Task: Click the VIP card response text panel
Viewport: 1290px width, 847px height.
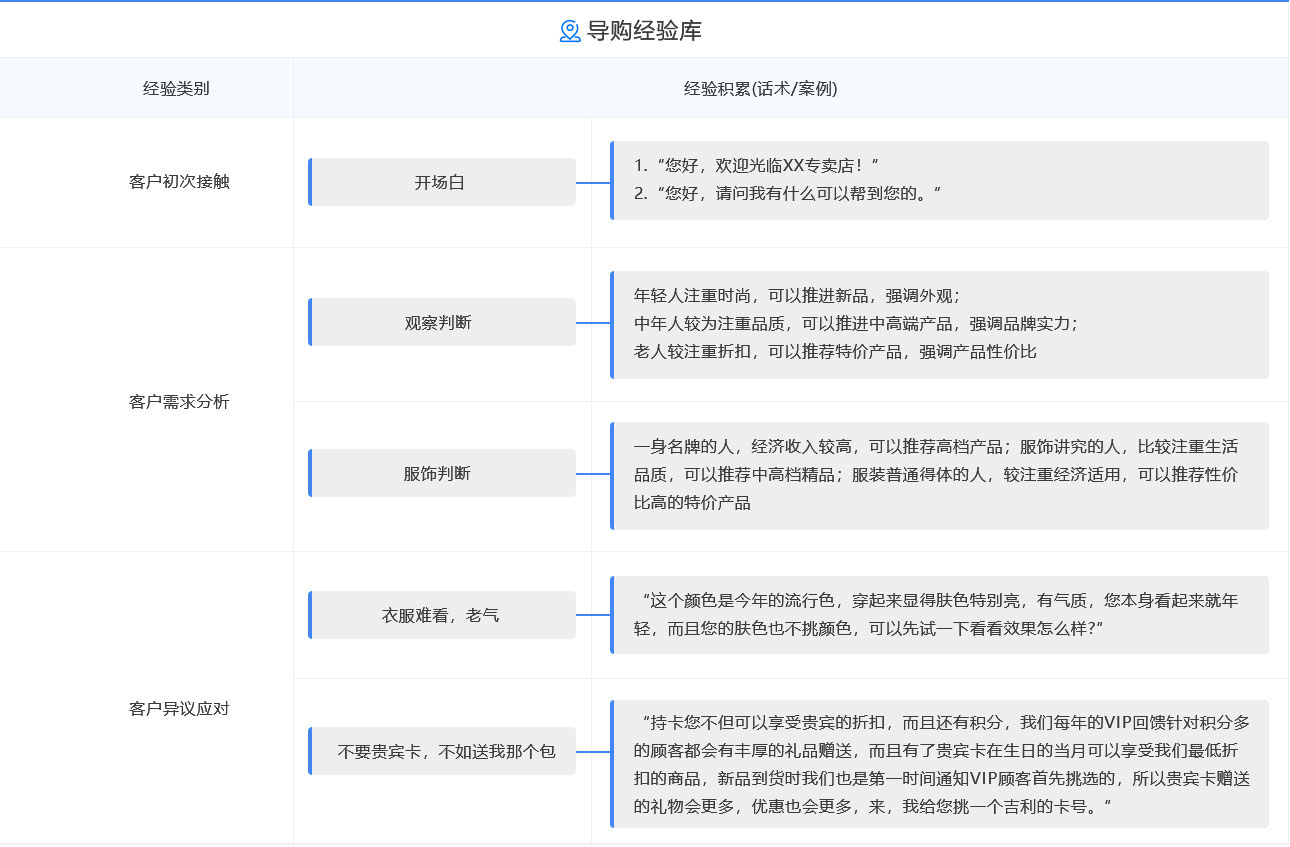Action: tap(940, 763)
